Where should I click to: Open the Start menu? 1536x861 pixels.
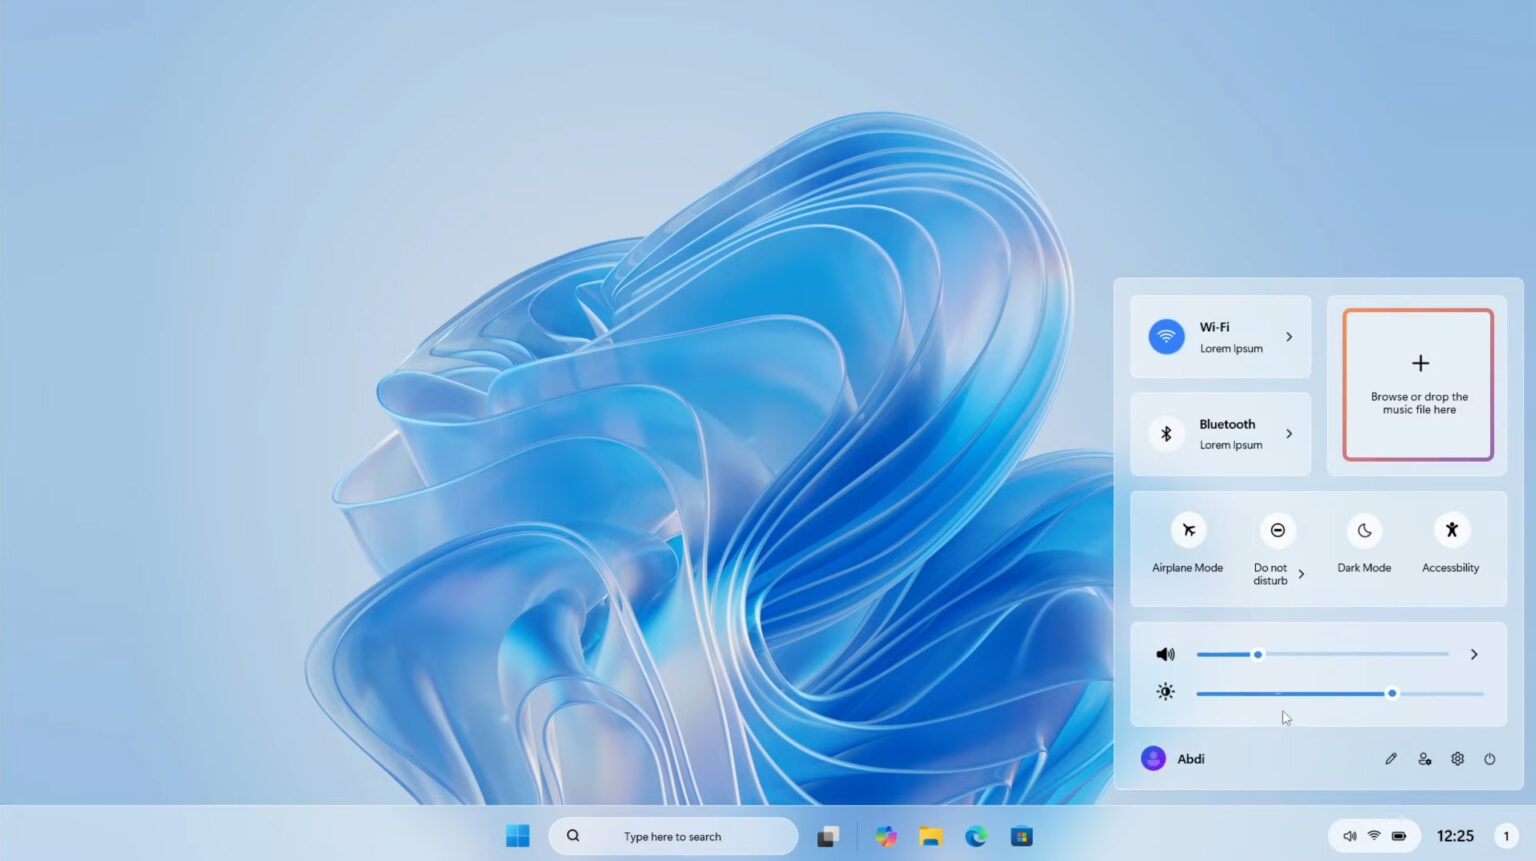pyautogui.click(x=517, y=836)
